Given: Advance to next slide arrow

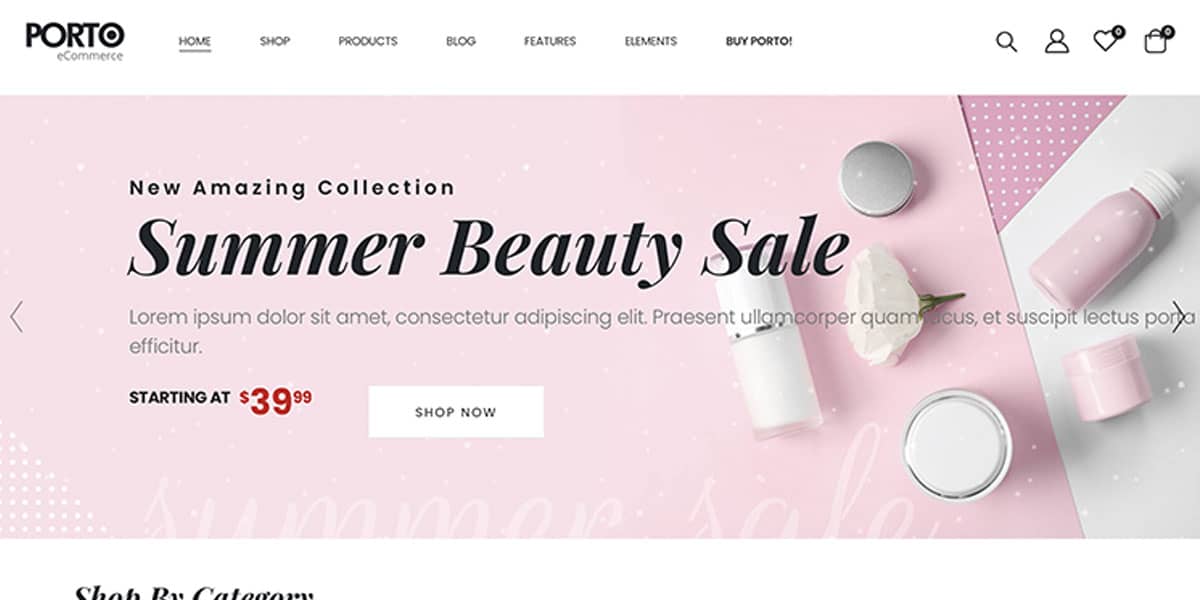Looking at the screenshot, I should point(1181,317).
